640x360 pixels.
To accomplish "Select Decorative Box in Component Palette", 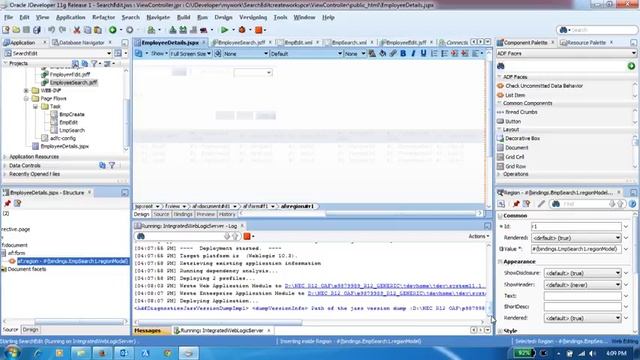I will click(522, 138).
